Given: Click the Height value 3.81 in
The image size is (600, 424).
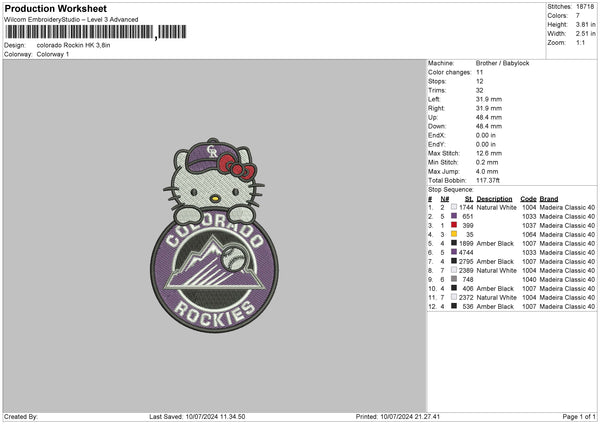Looking at the screenshot, I should pyautogui.click(x=585, y=24).
